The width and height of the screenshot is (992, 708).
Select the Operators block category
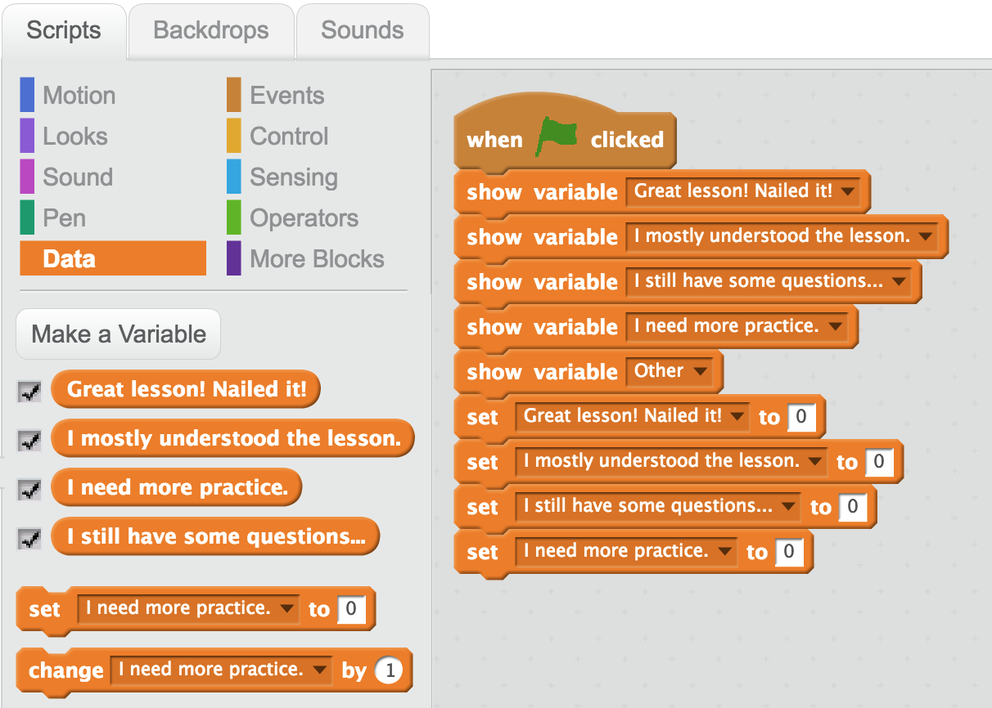click(x=303, y=218)
